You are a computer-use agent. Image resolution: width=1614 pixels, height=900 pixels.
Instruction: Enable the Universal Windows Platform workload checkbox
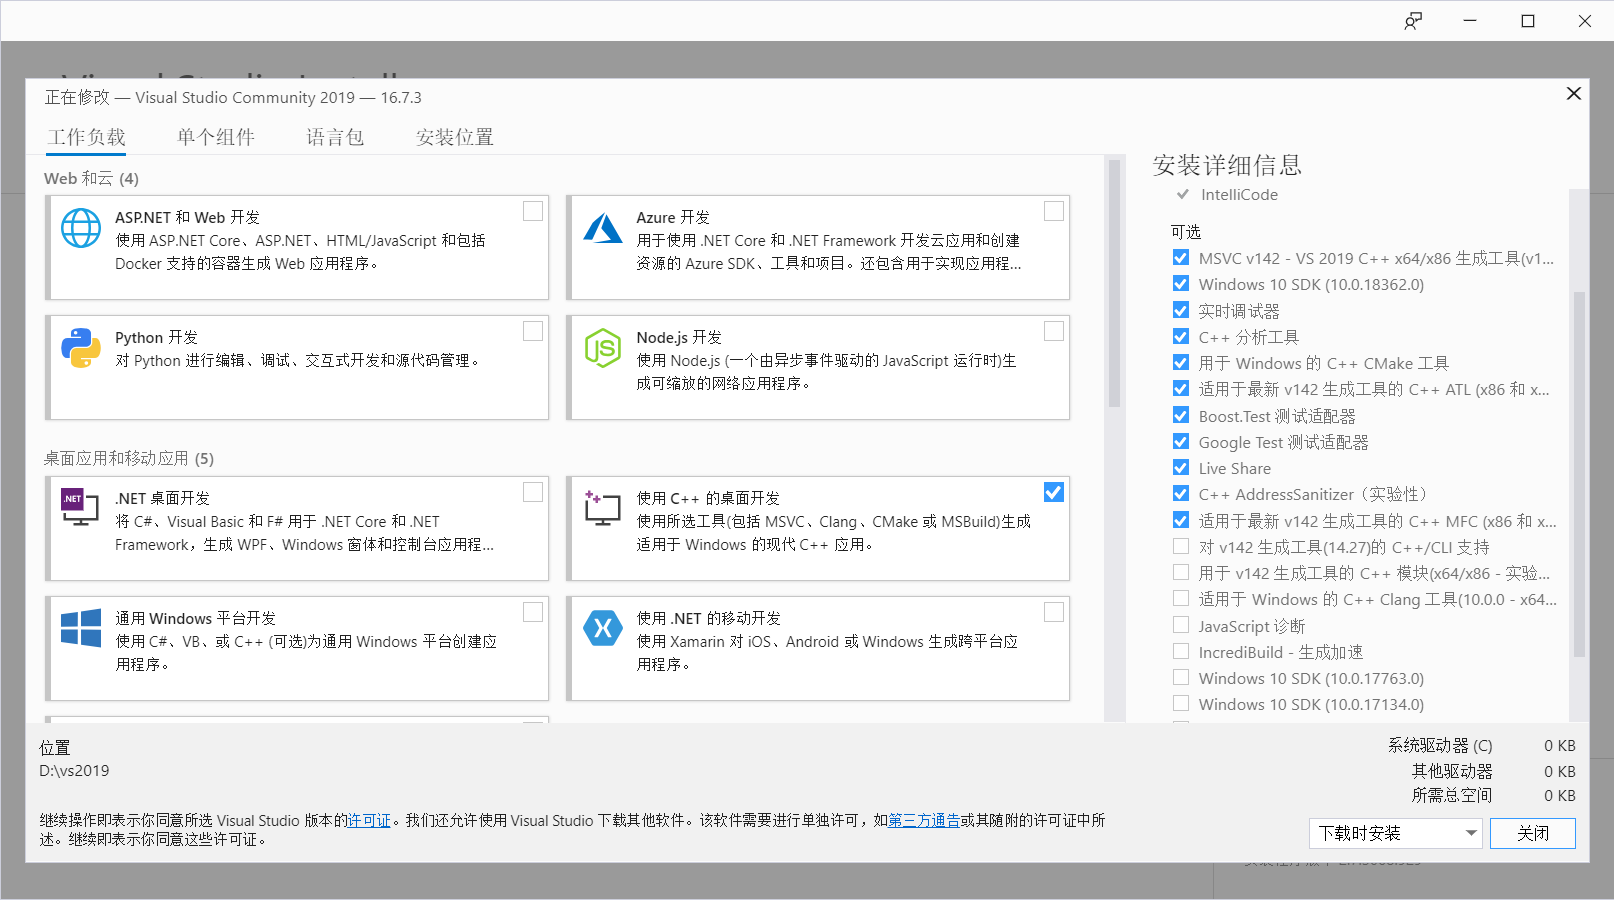[x=533, y=612]
